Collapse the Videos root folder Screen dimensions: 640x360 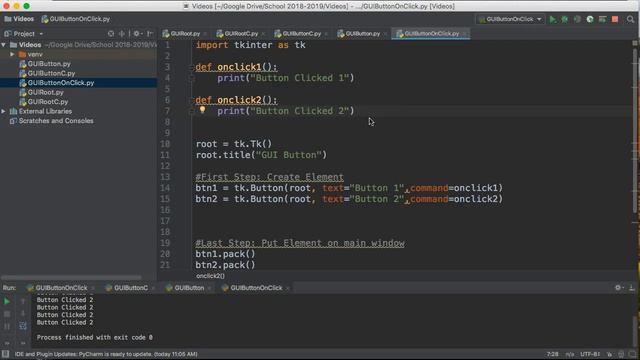click(x=4, y=44)
